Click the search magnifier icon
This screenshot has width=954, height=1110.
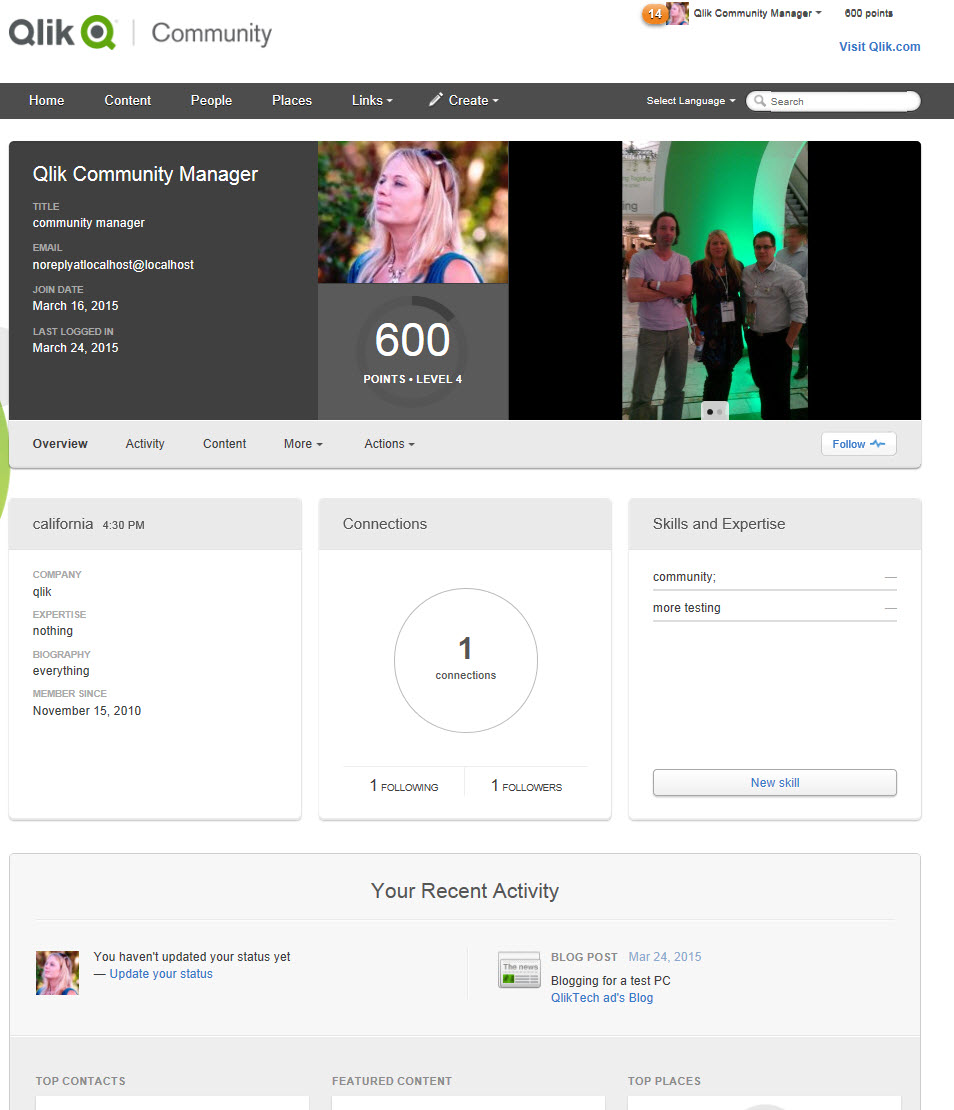760,101
